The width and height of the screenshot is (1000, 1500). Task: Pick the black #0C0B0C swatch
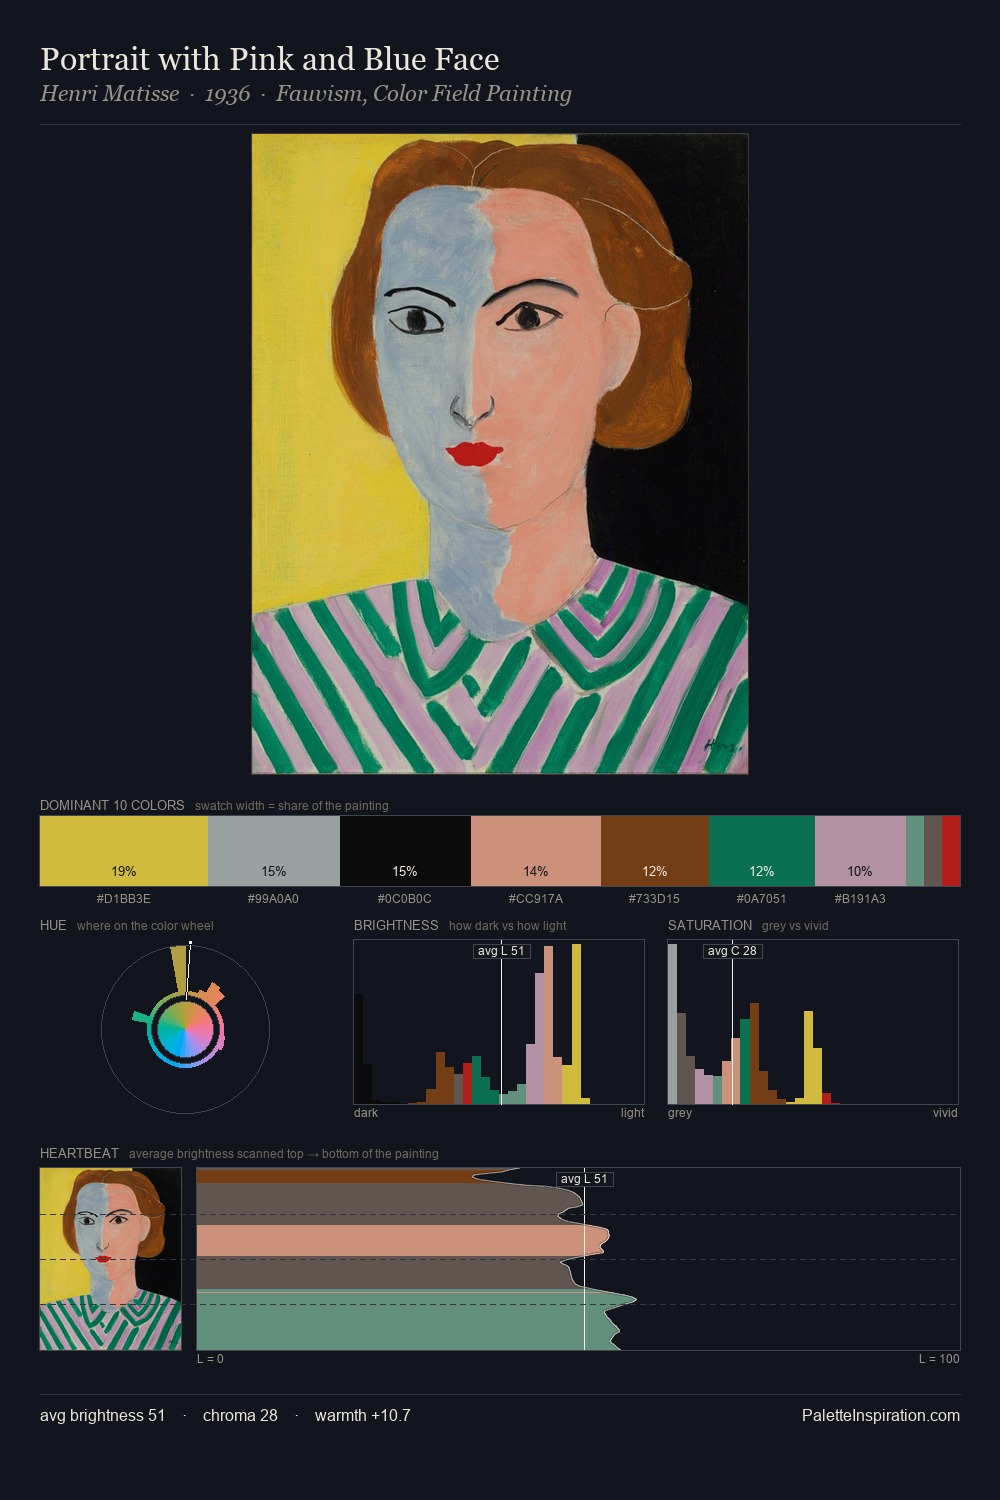pos(405,851)
